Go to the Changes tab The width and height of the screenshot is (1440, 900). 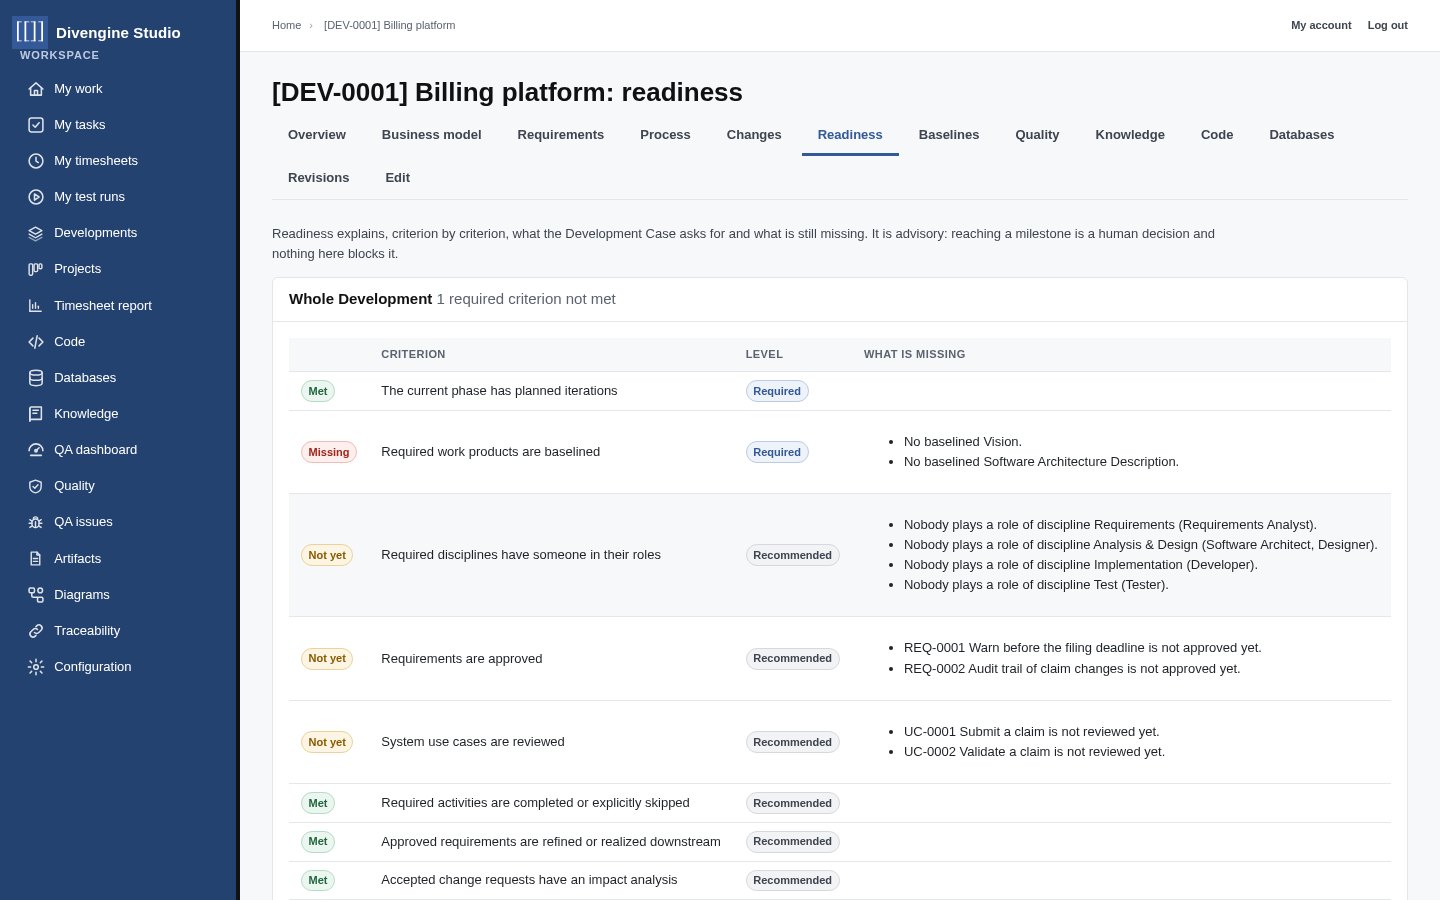[x=754, y=135]
